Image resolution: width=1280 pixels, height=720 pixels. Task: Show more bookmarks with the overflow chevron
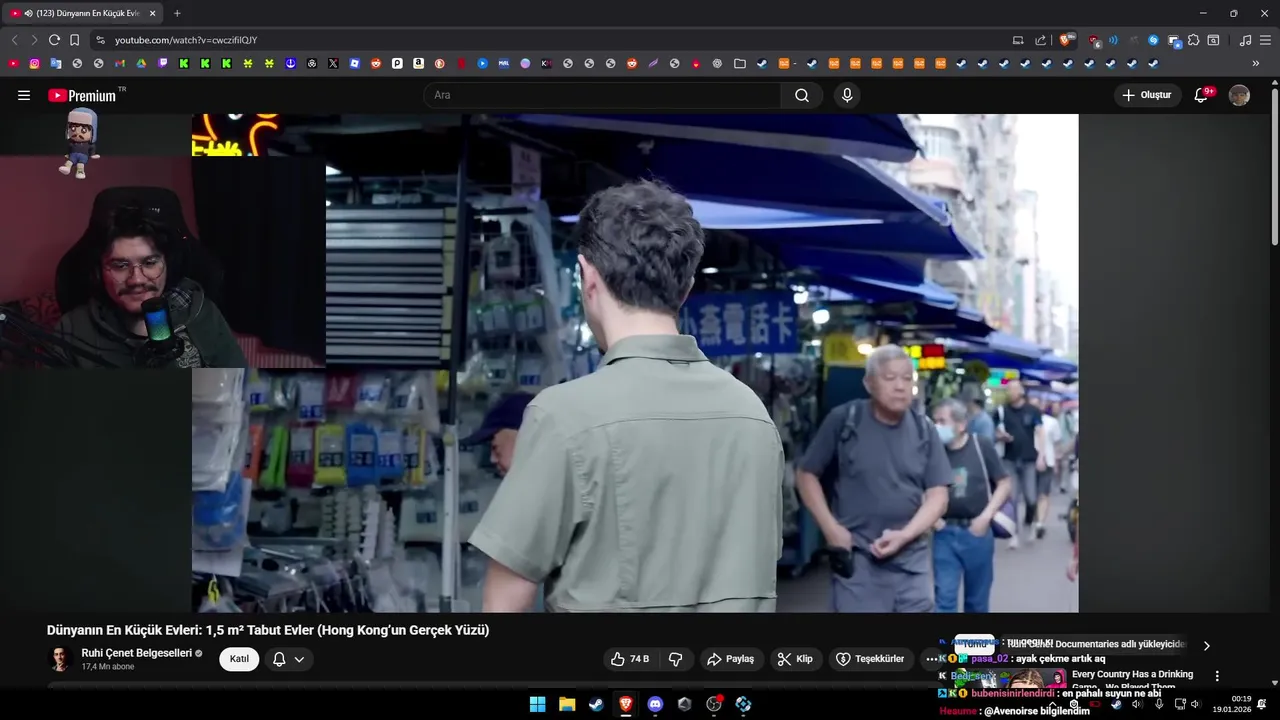(x=1256, y=63)
